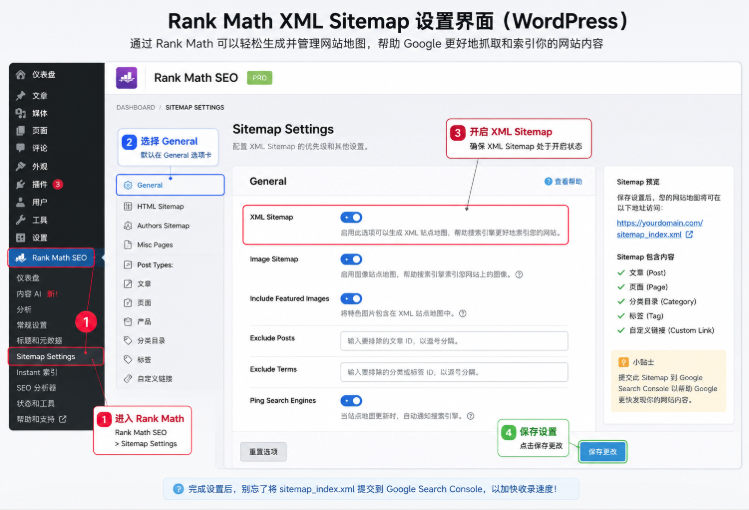Open 状态和工具 submenu item
Screen dimensions: 749x510
35,404
